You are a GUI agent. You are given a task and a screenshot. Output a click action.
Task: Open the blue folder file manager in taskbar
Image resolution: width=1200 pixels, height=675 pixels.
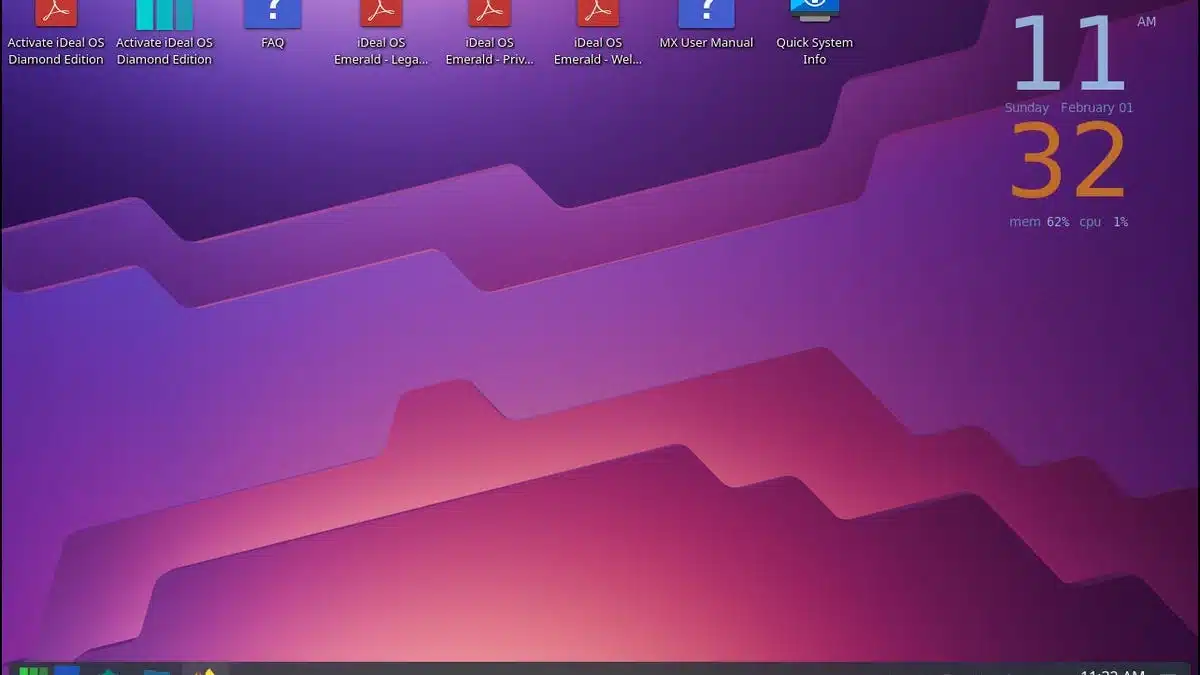[x=156, y=670]
